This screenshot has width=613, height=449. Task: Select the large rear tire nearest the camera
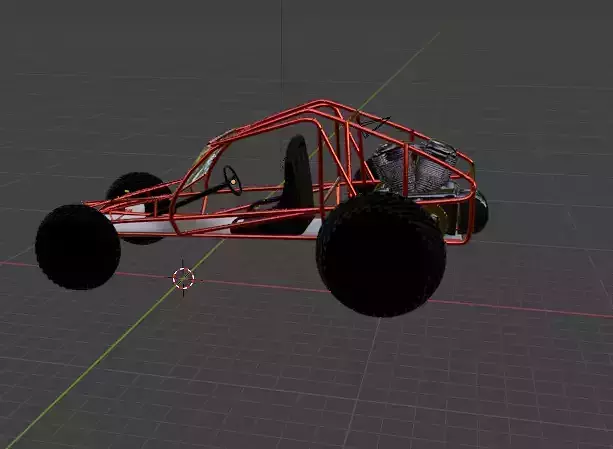click(x=380, y=255)
